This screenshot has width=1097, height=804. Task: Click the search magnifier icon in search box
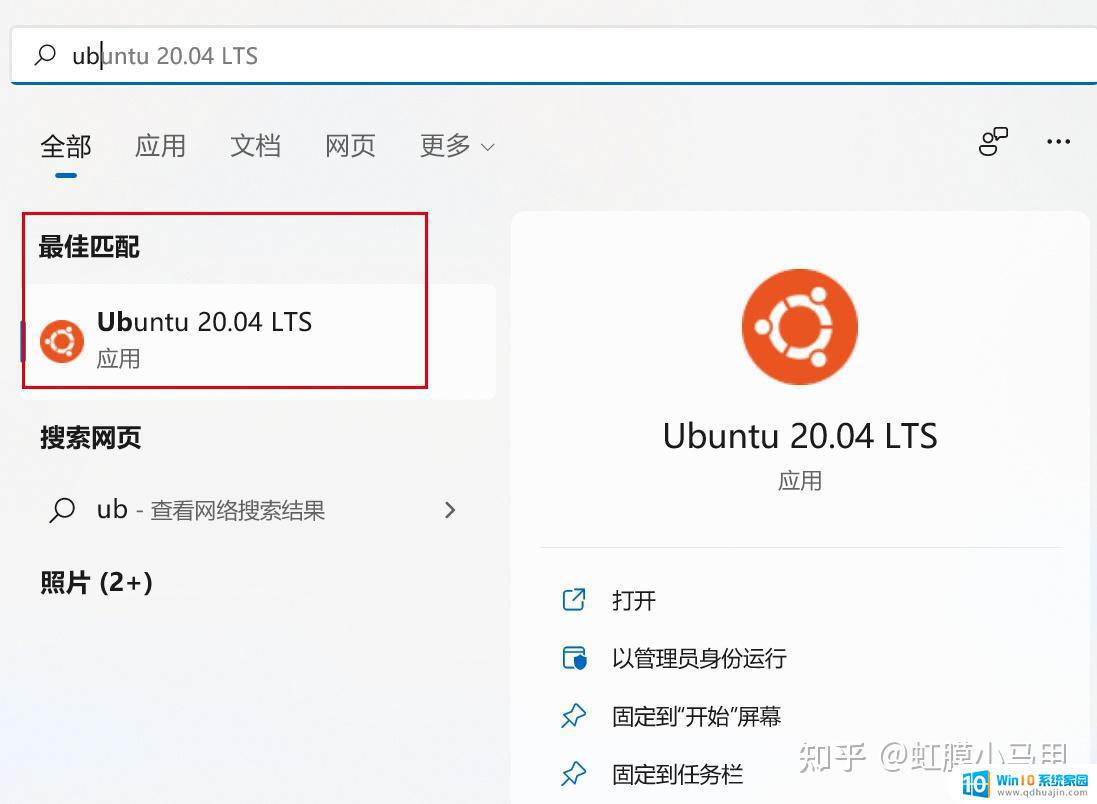pos(45,55)
